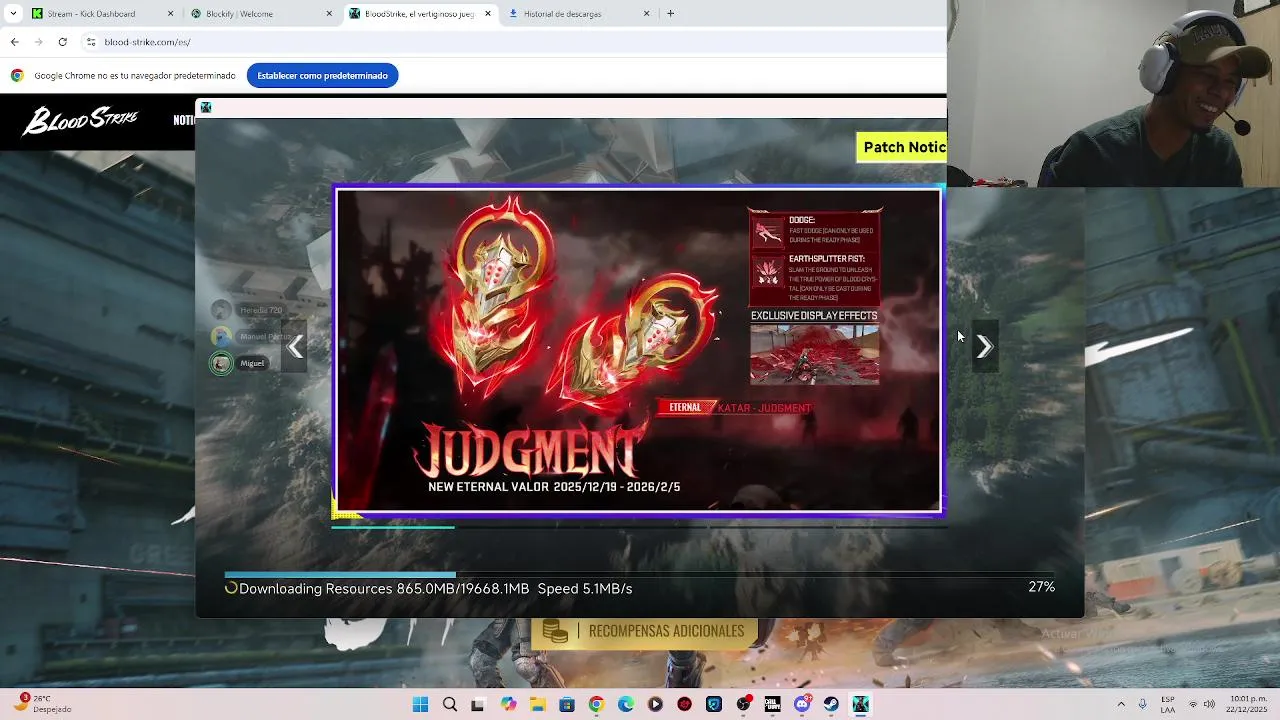This screenshot has height=720, width=1280.
Task: Close the Stream - Kick Dashboard tab
Action: (x=170, y=14)
